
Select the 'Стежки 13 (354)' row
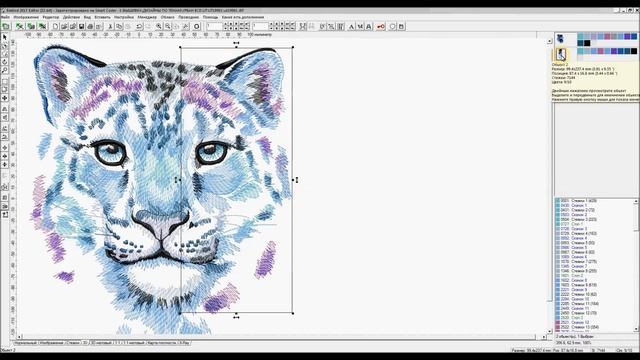595,327
